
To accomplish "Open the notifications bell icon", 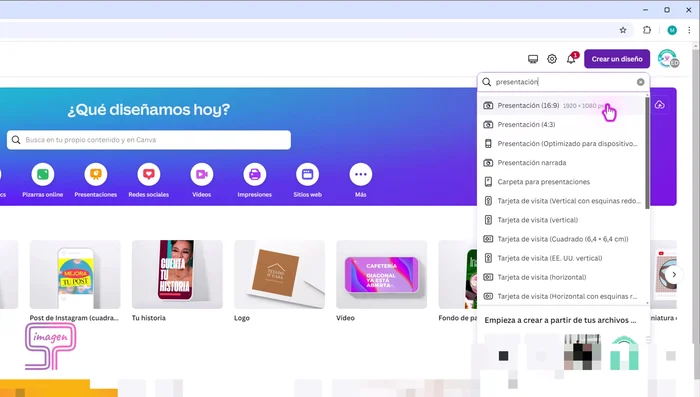I will pyautogui.click(x=571, y=59).
